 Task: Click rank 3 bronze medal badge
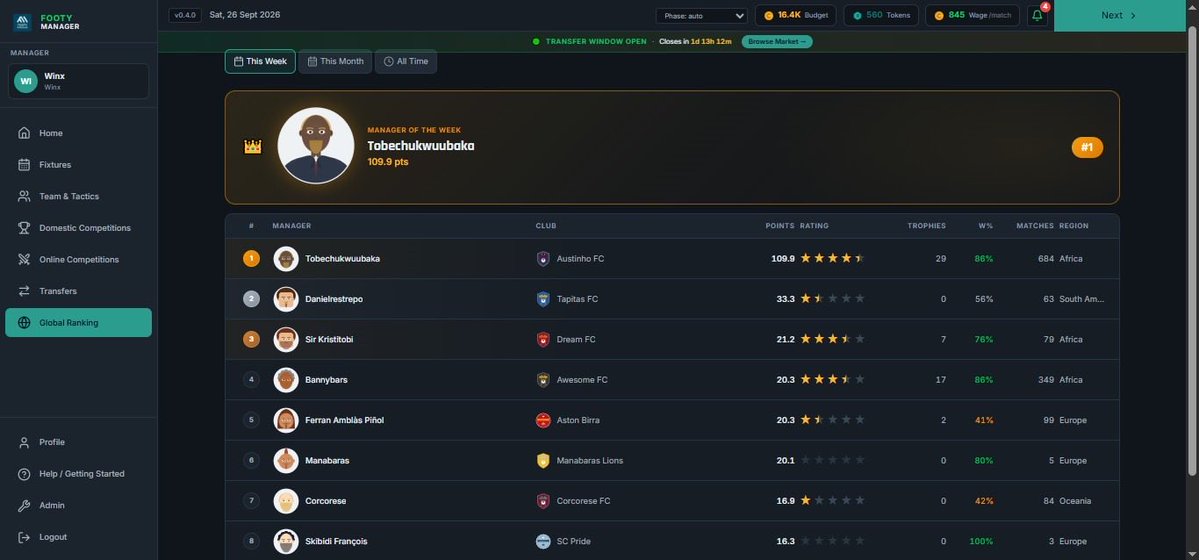coord(252,339)
